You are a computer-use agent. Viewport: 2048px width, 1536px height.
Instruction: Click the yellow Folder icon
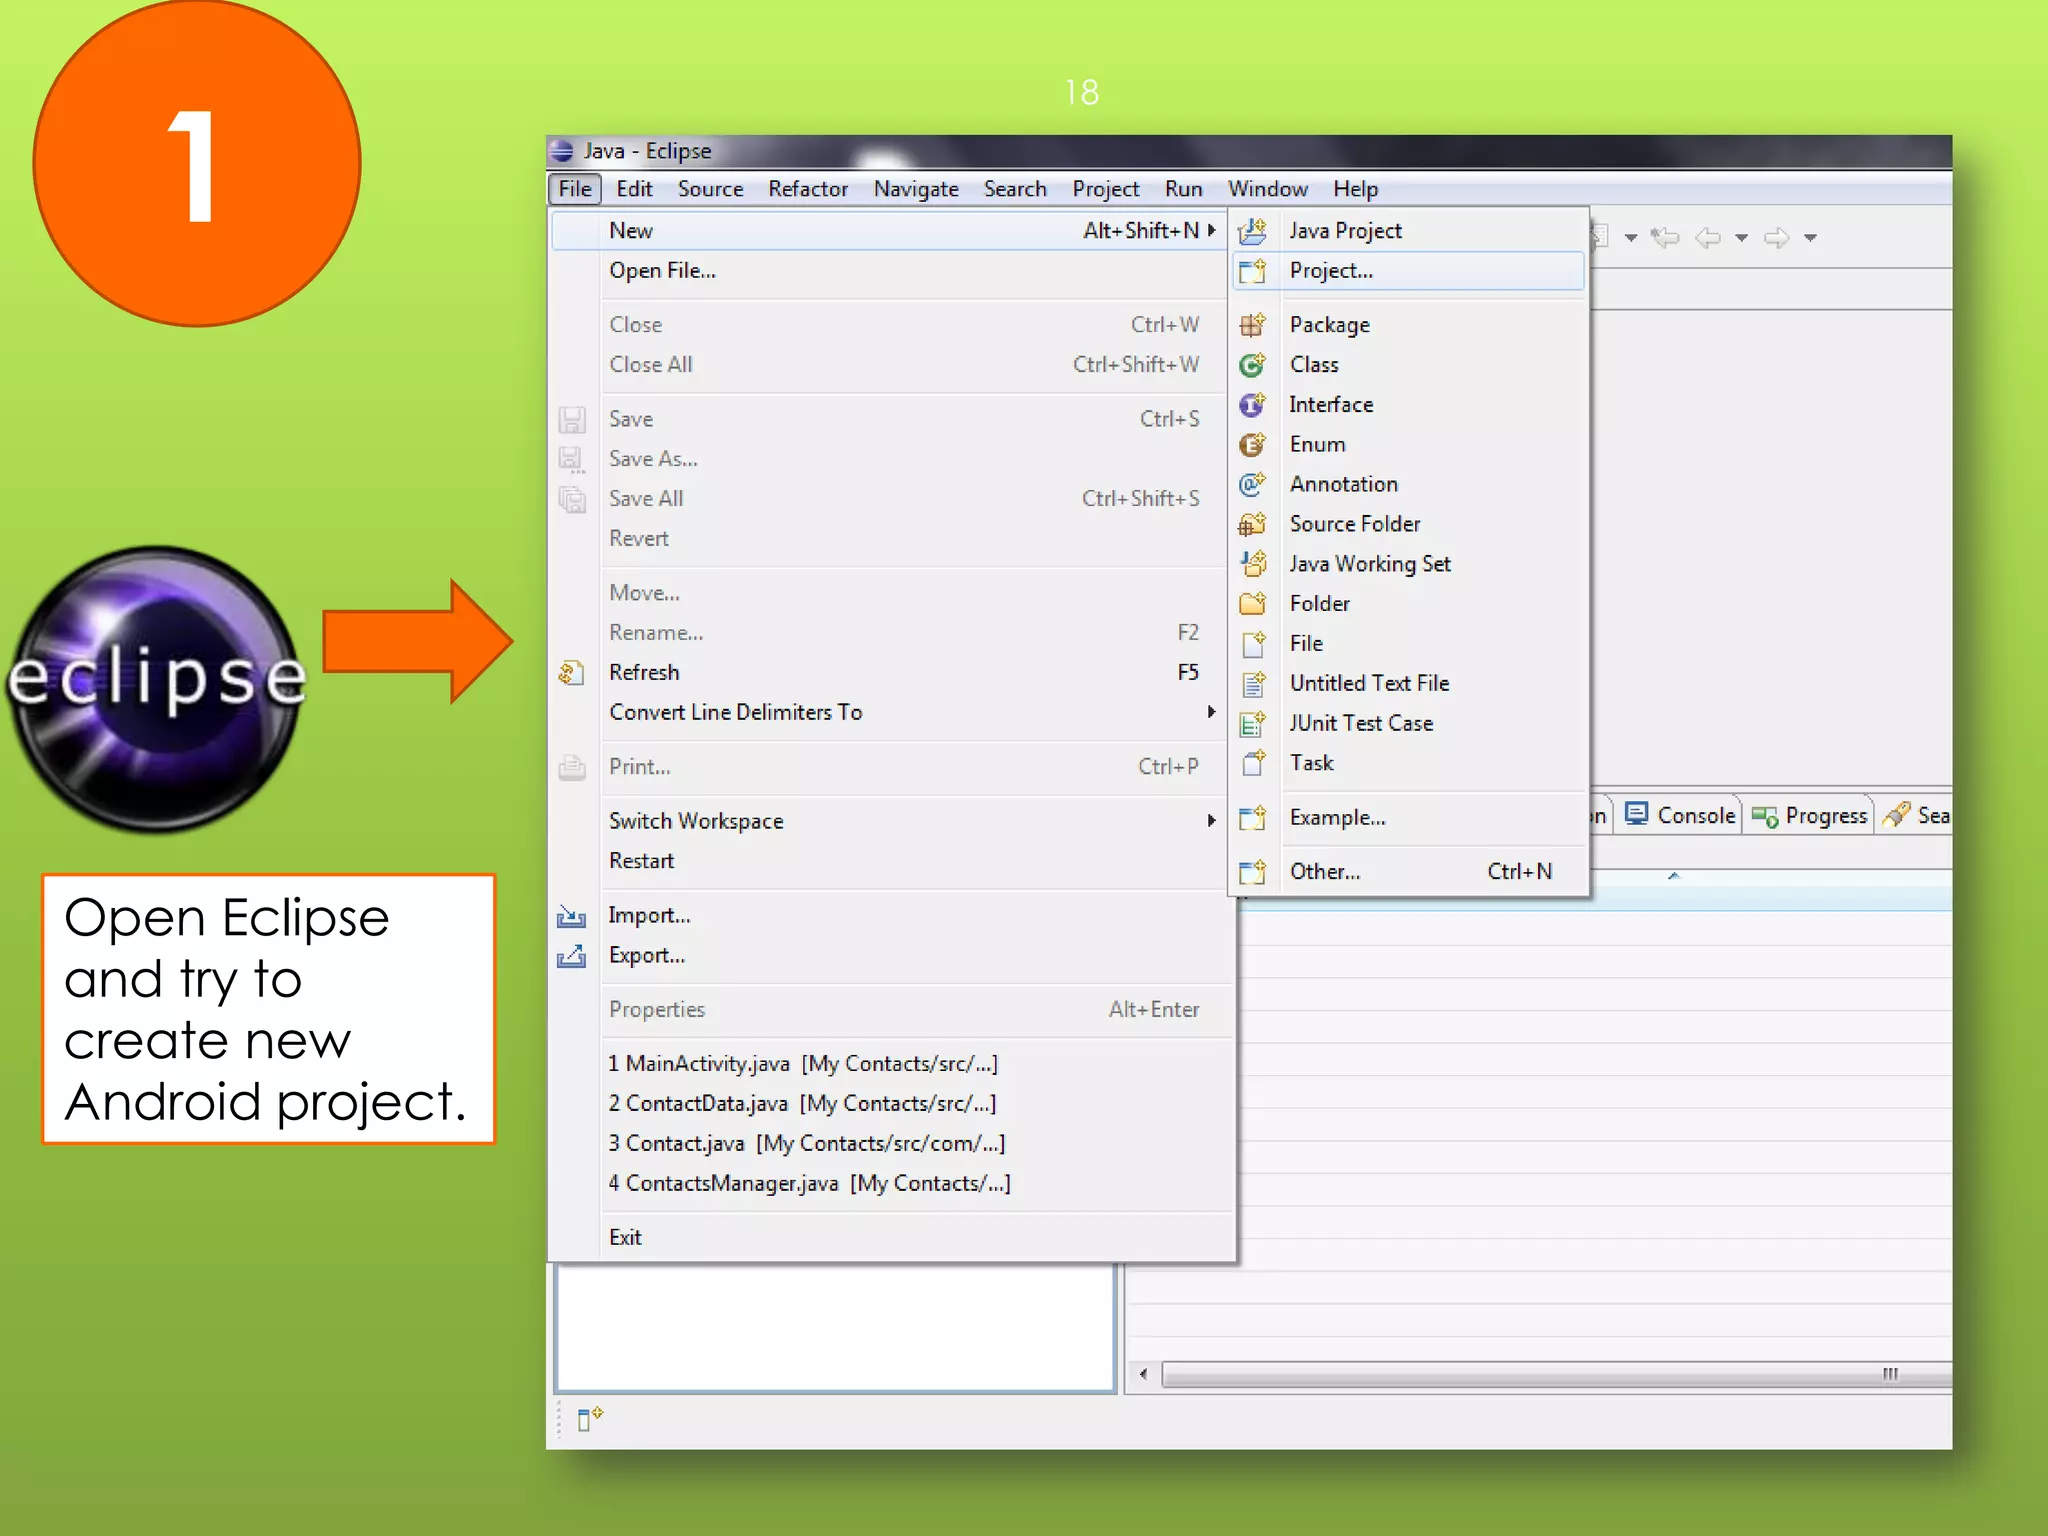coord(1252,603)
